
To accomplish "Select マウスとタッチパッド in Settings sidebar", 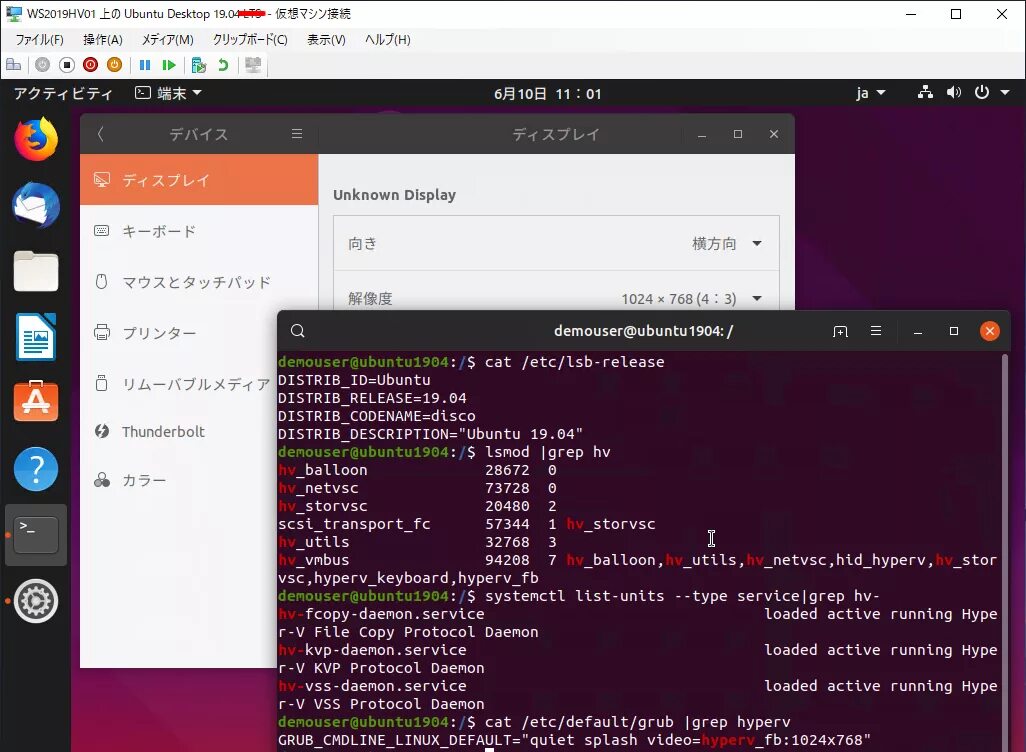I will point(199,282).
